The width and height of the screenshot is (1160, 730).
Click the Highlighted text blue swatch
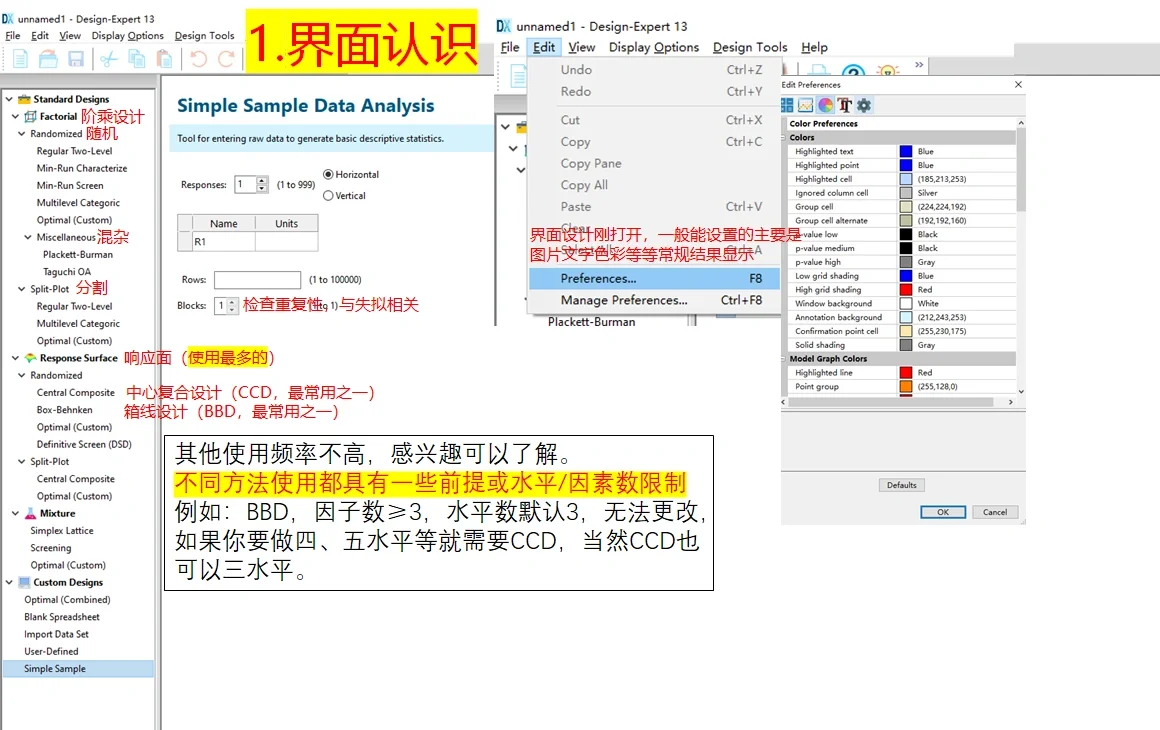906,152
